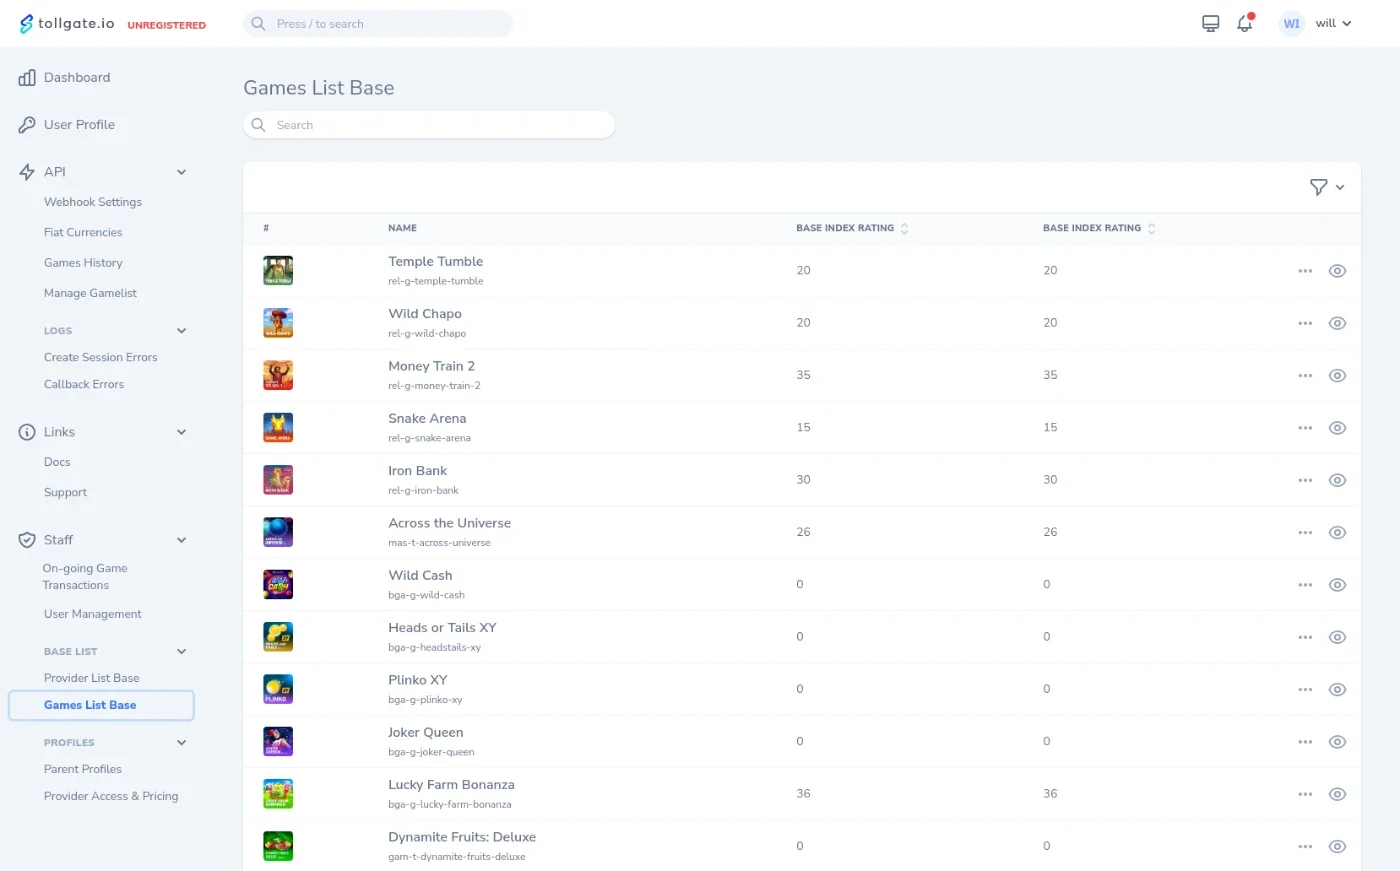
Task: Go to Webhook Settings in sidebar
Action: pos(93,202)
